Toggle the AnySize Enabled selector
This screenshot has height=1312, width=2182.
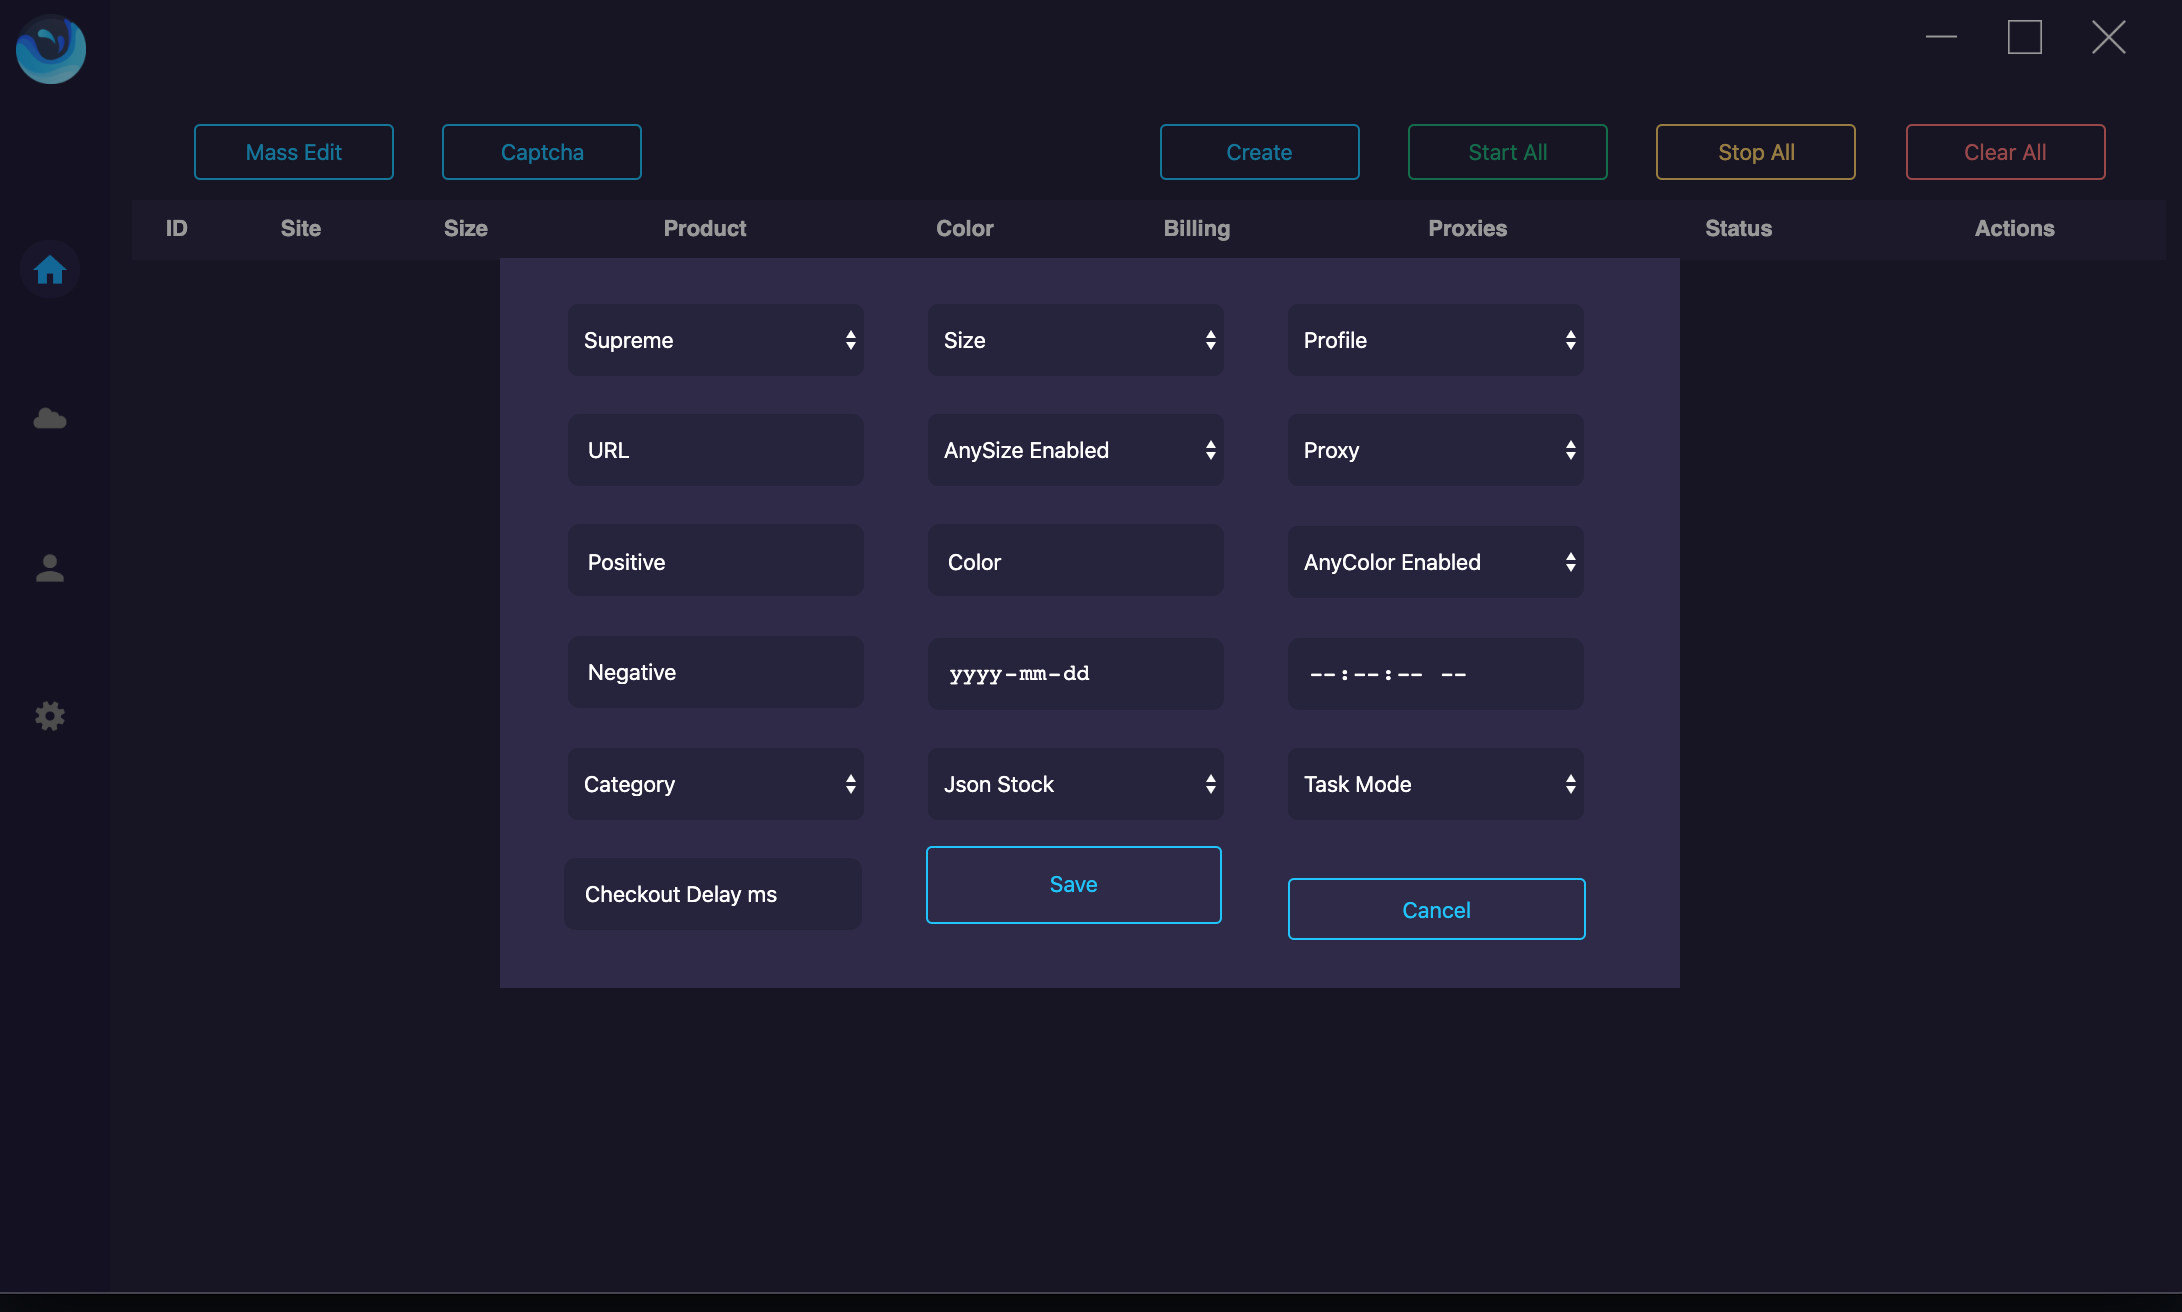(x=1075, y=450)
